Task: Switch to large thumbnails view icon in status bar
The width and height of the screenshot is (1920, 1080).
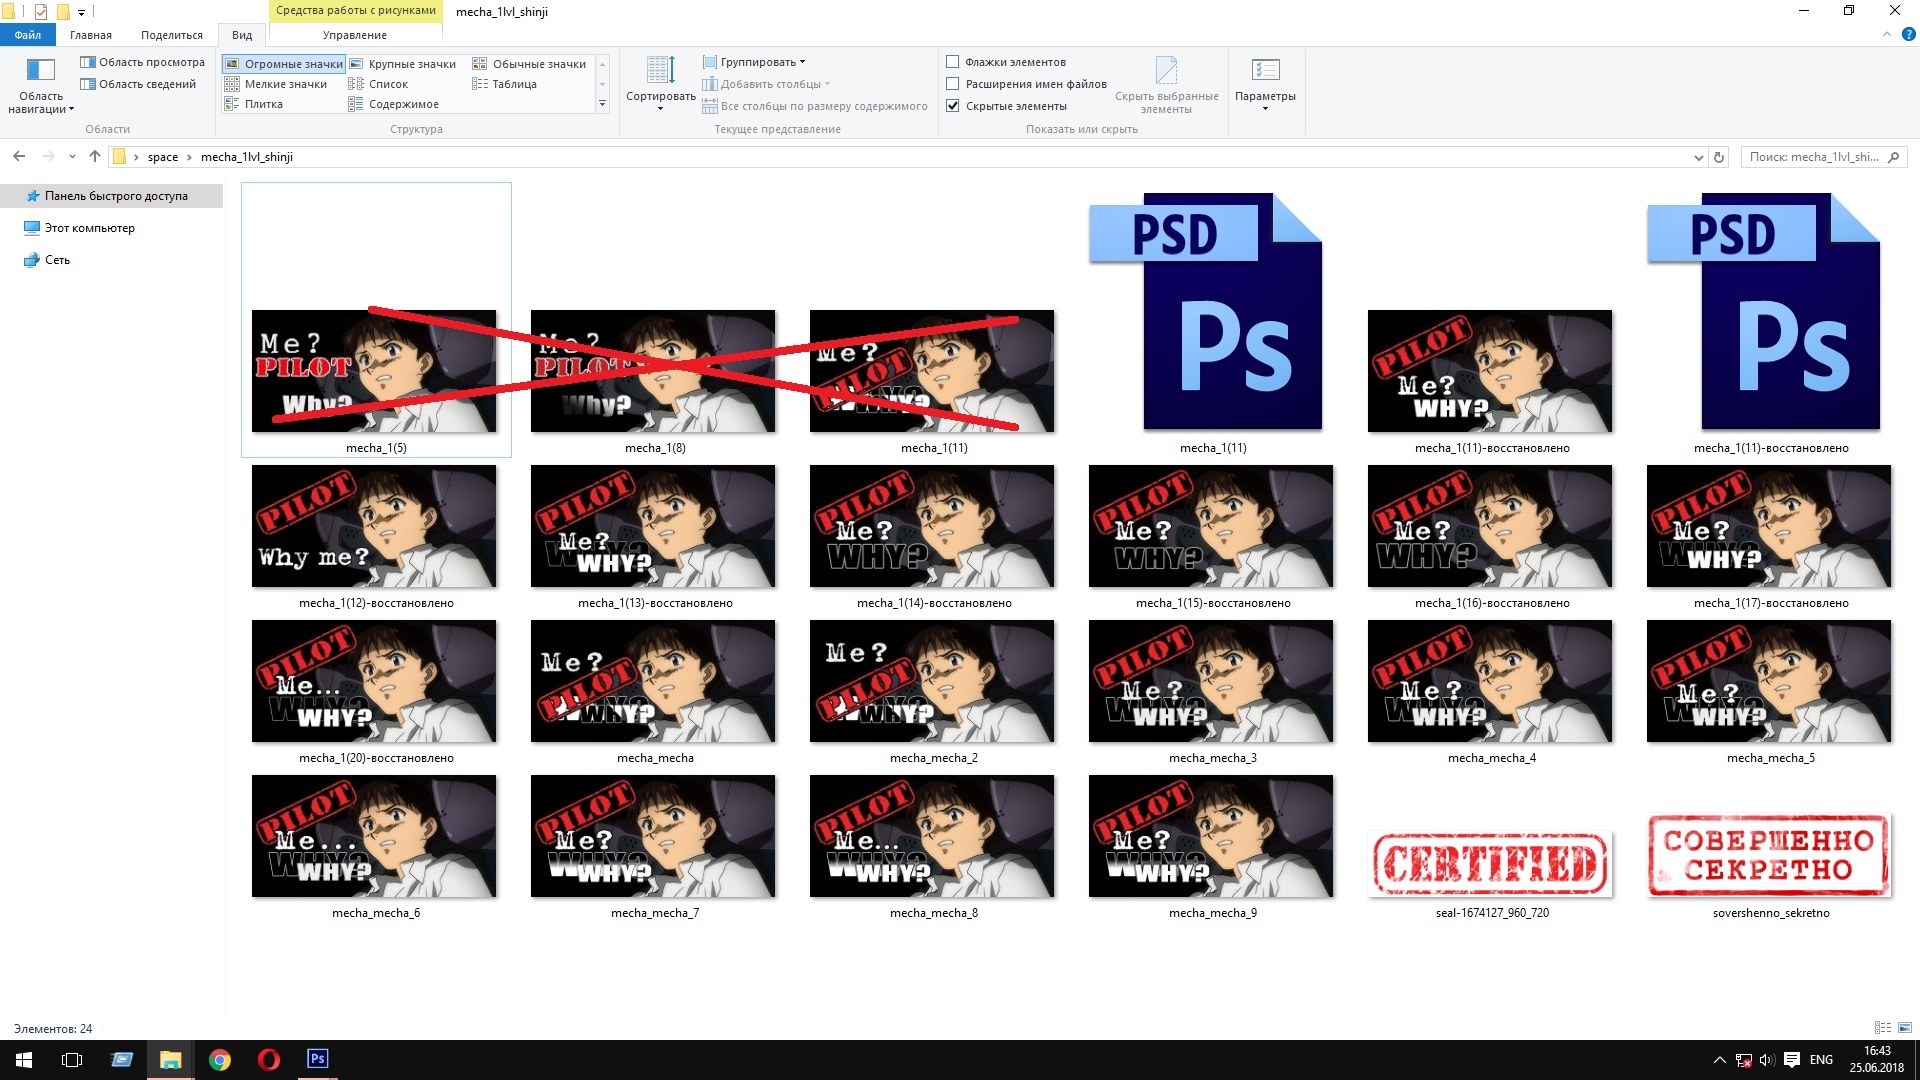Action: point(1904,1028)
